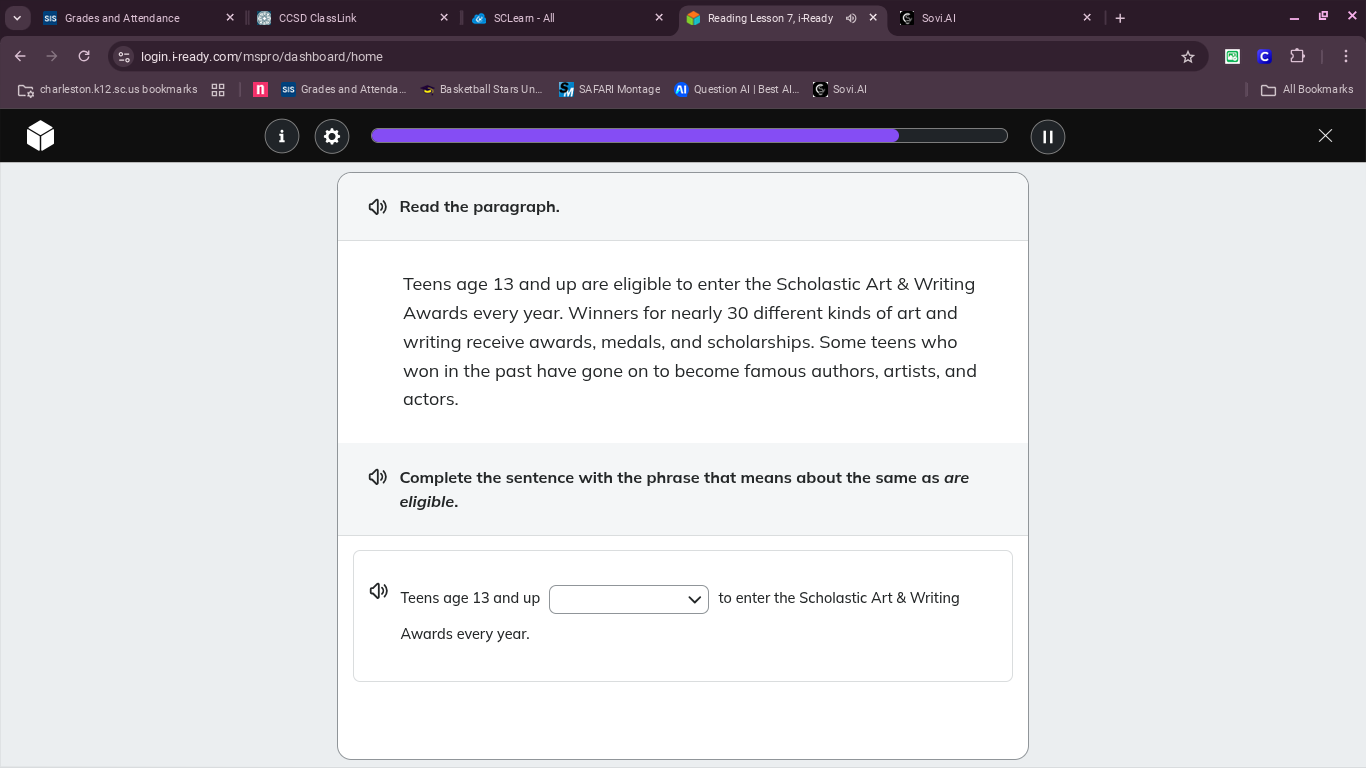1366x768 pixels.
Task: Play audio for the fill-in sentence
Action: coord(378,591)
